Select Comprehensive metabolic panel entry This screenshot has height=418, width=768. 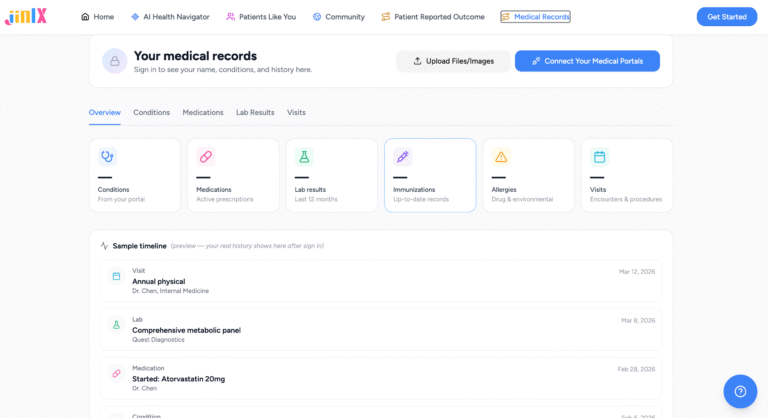tap(381, 329)
